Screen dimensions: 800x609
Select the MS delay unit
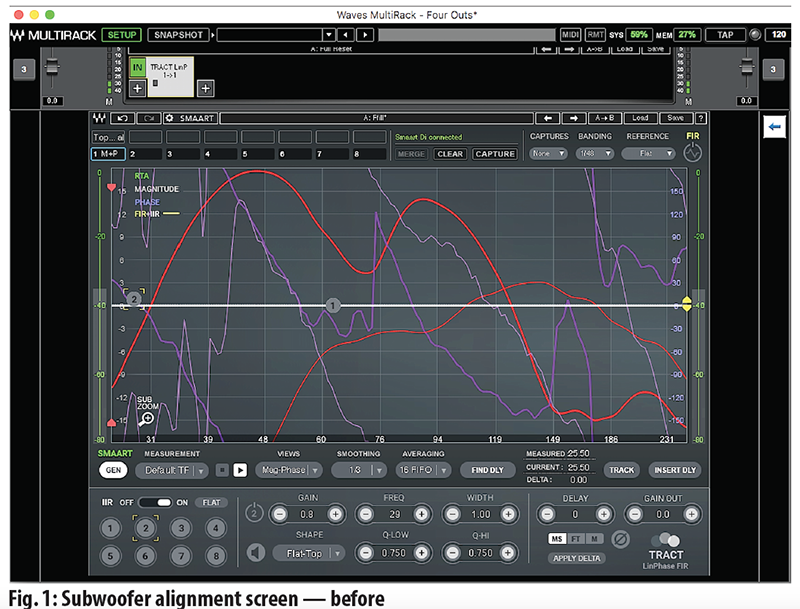pyautogui.click(x=557, y=539)
